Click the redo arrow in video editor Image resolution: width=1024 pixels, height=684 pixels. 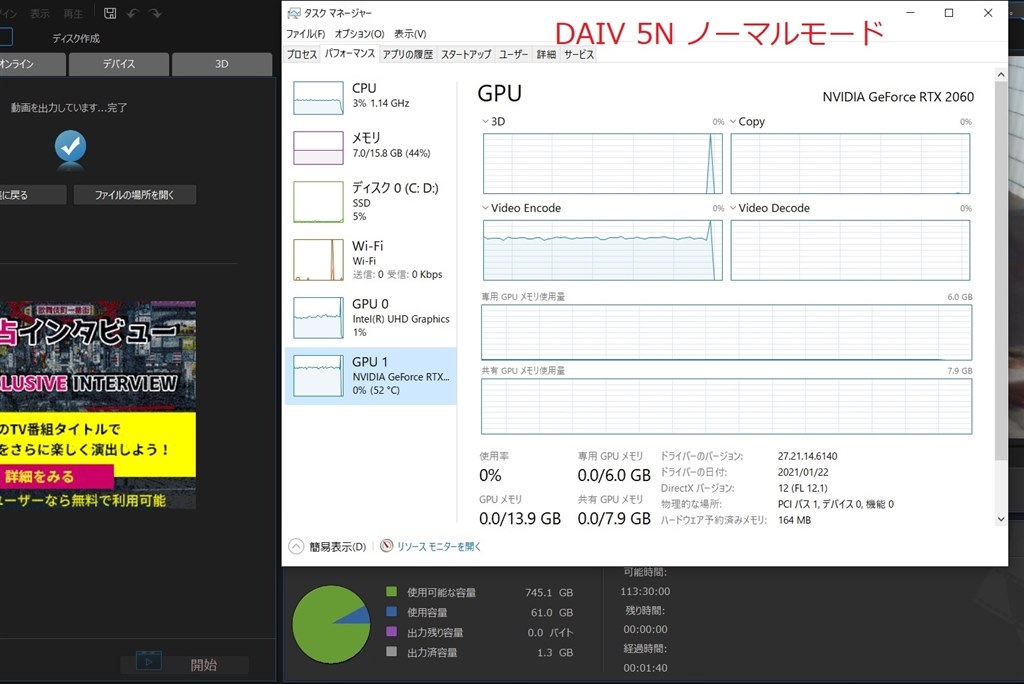coord(155,13)
